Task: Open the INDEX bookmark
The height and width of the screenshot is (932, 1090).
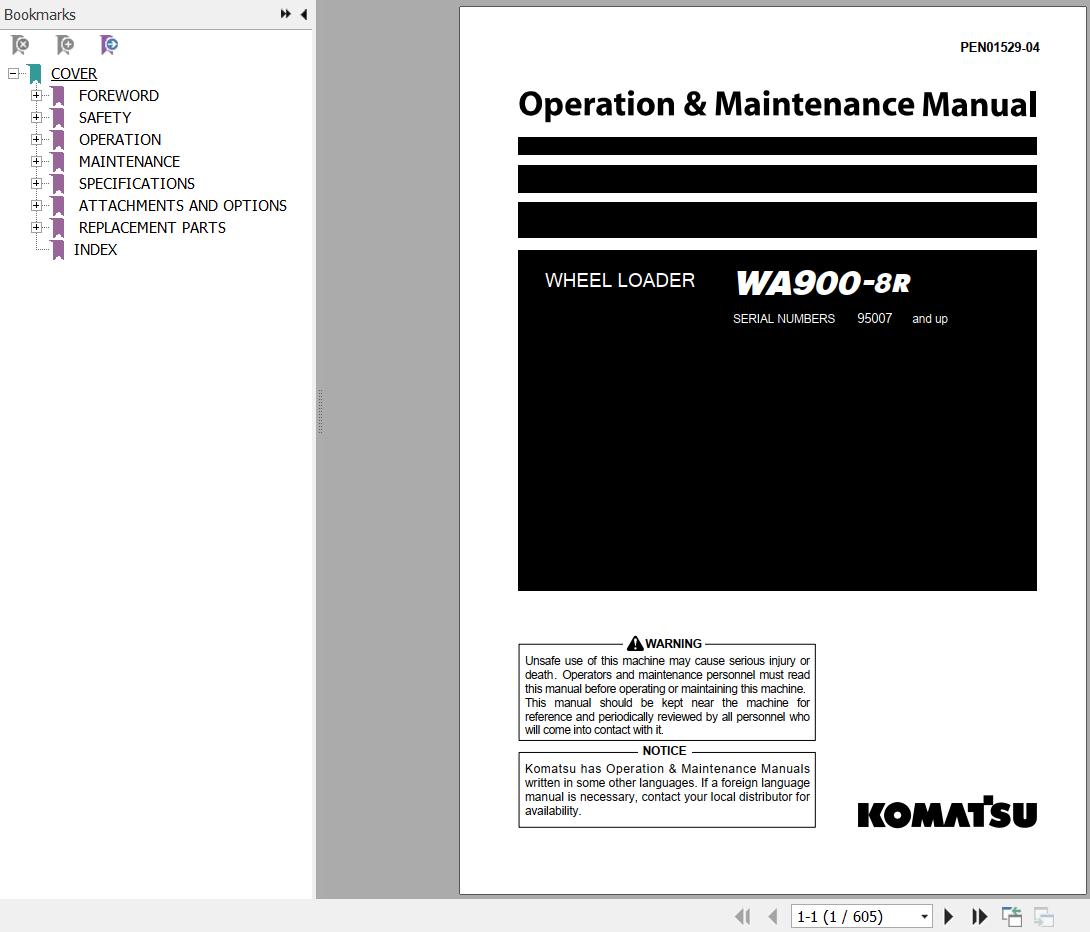Action: coord(95,250)
